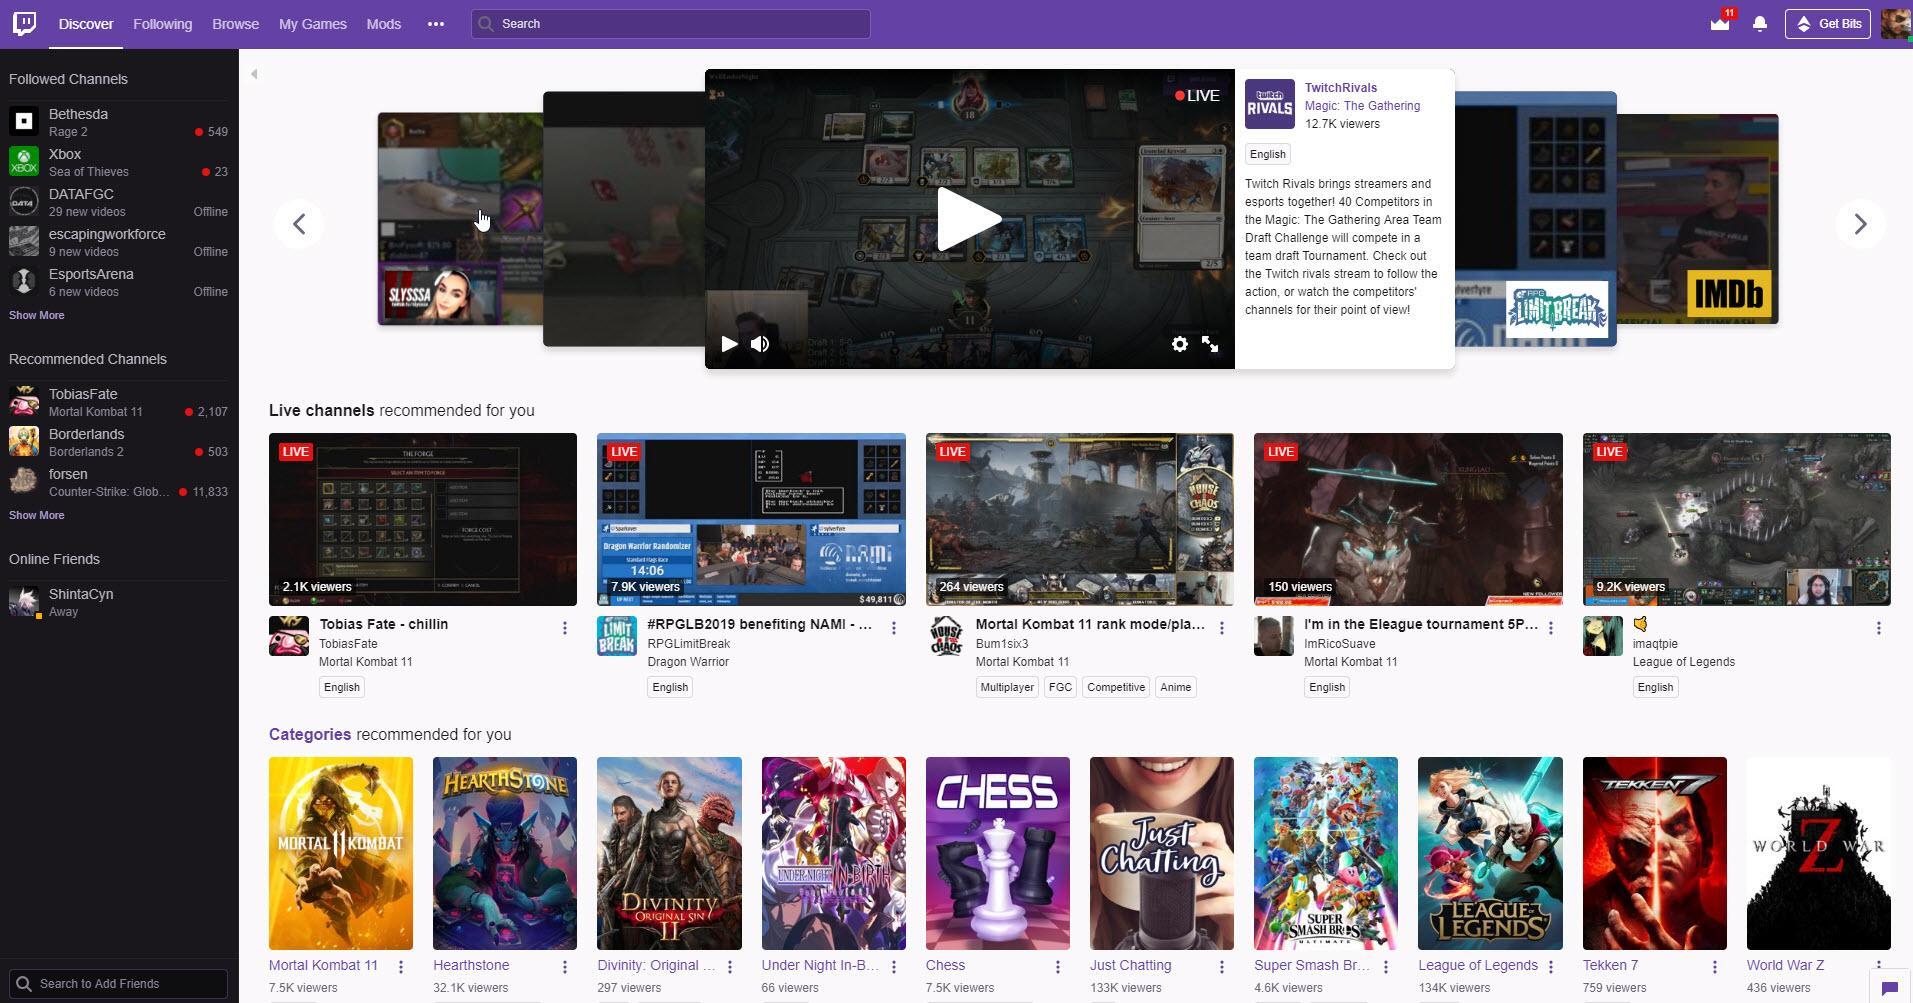The width and height of the screenshot is (1913, 1003).
Task: Open options for League of Legends category
Action: pos(1551,967)
